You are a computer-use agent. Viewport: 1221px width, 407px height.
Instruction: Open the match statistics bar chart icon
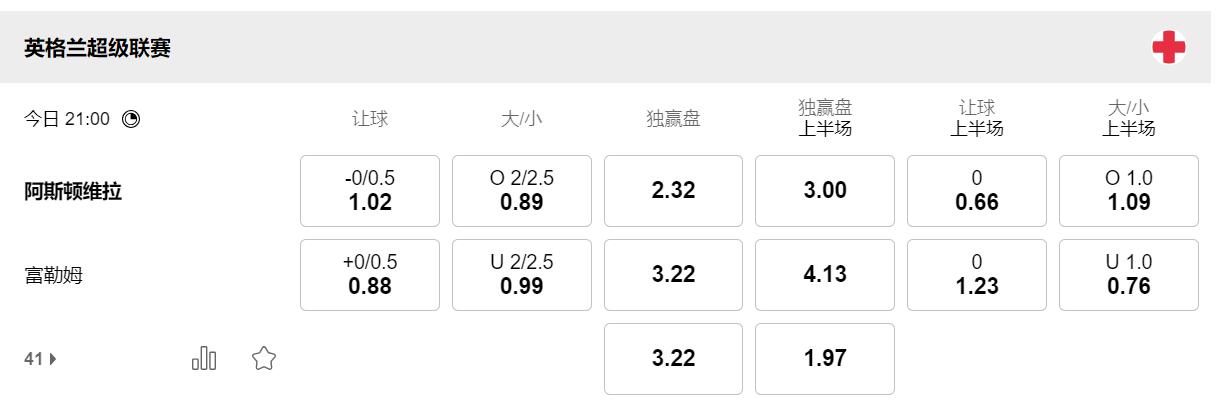[x=204, y=358]
